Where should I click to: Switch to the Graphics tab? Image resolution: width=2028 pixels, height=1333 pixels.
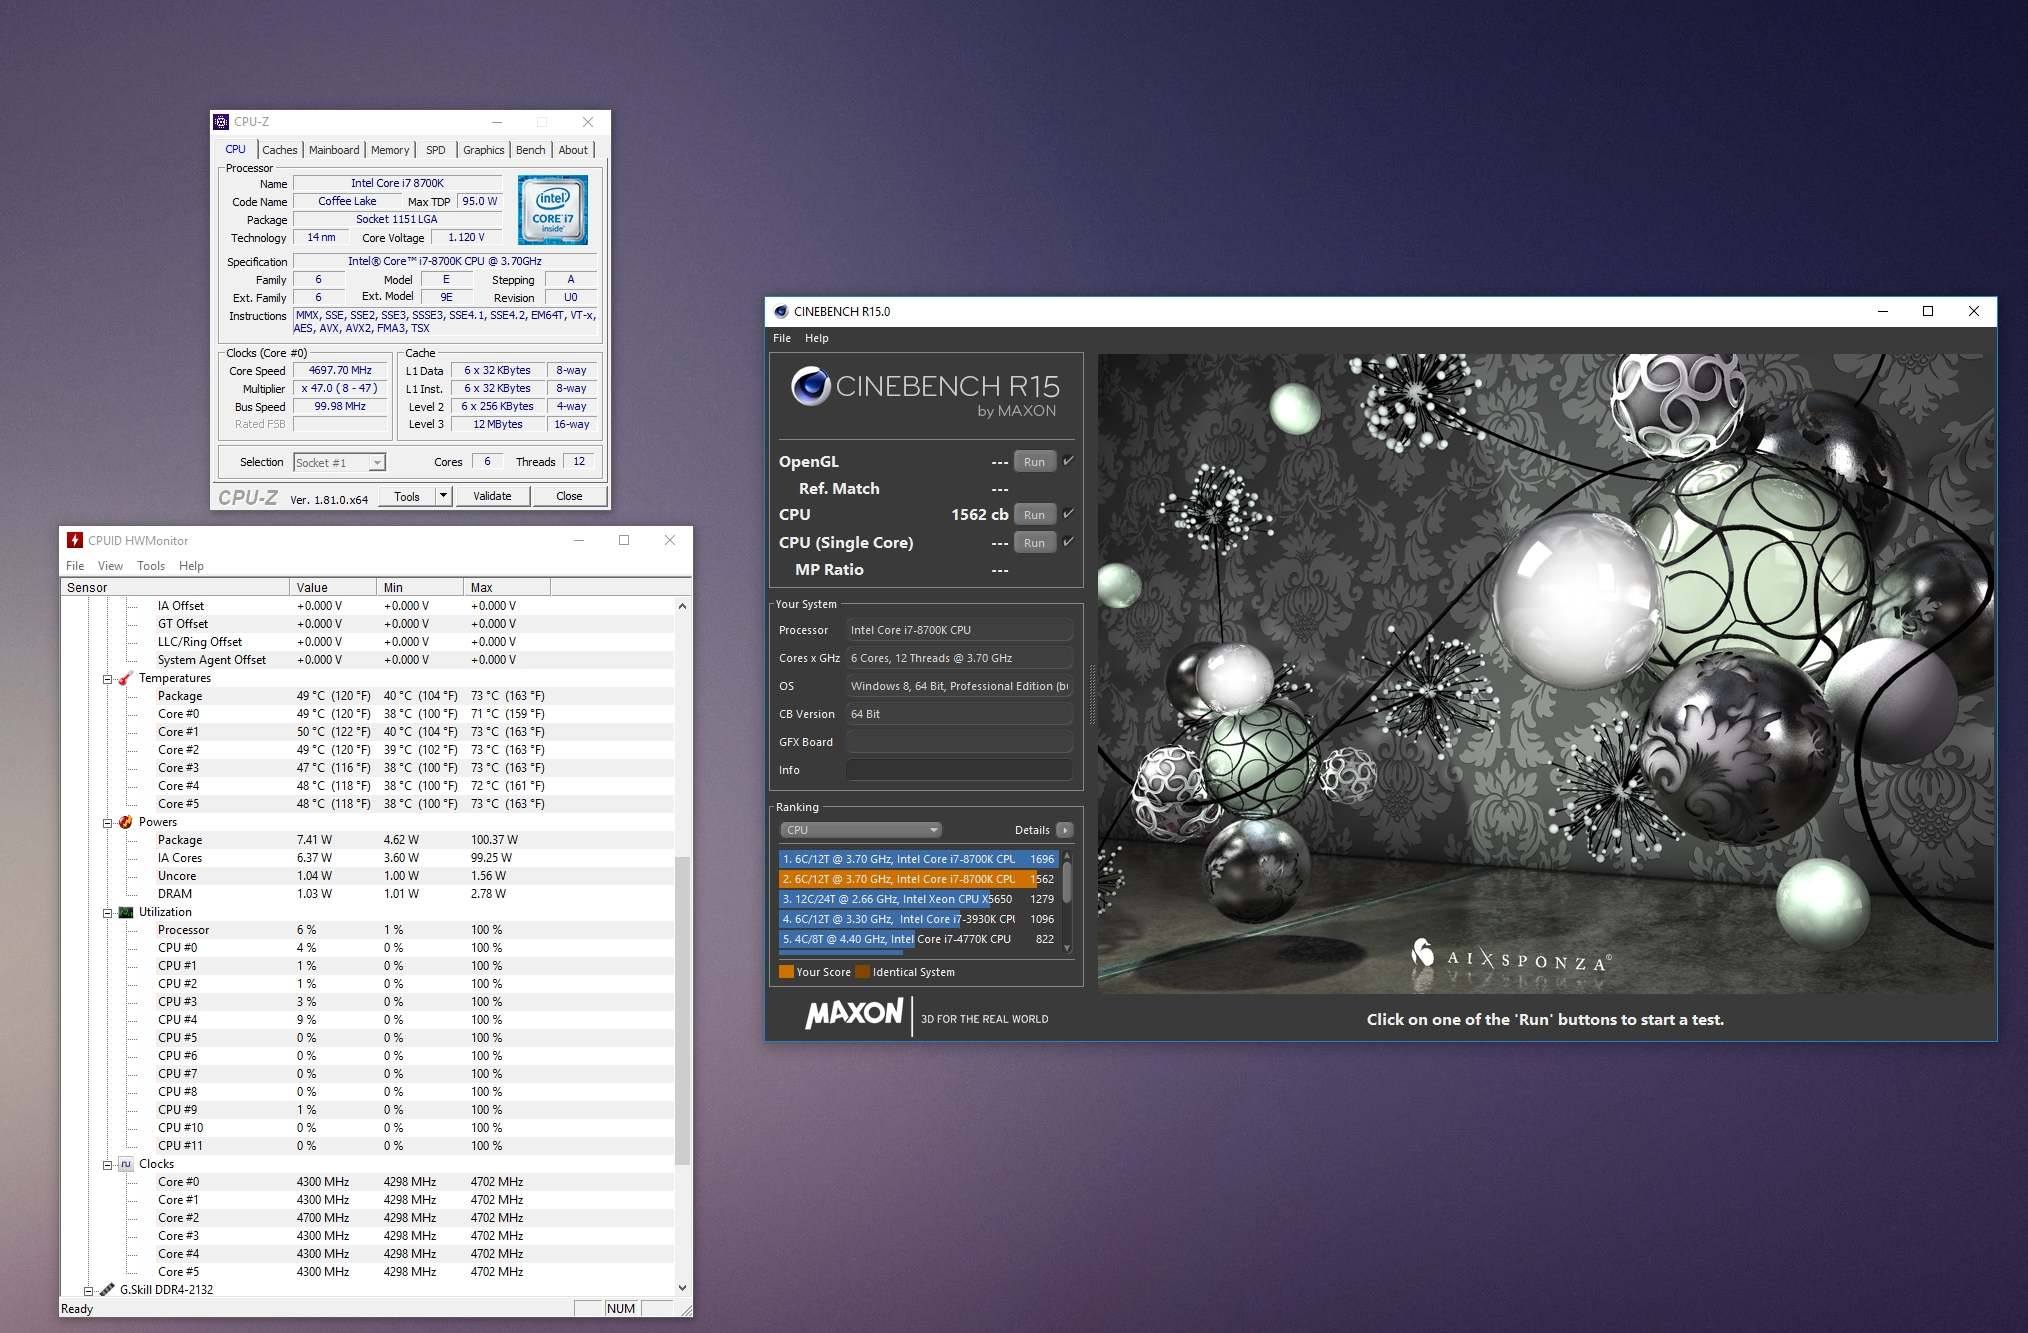(483, 150)
